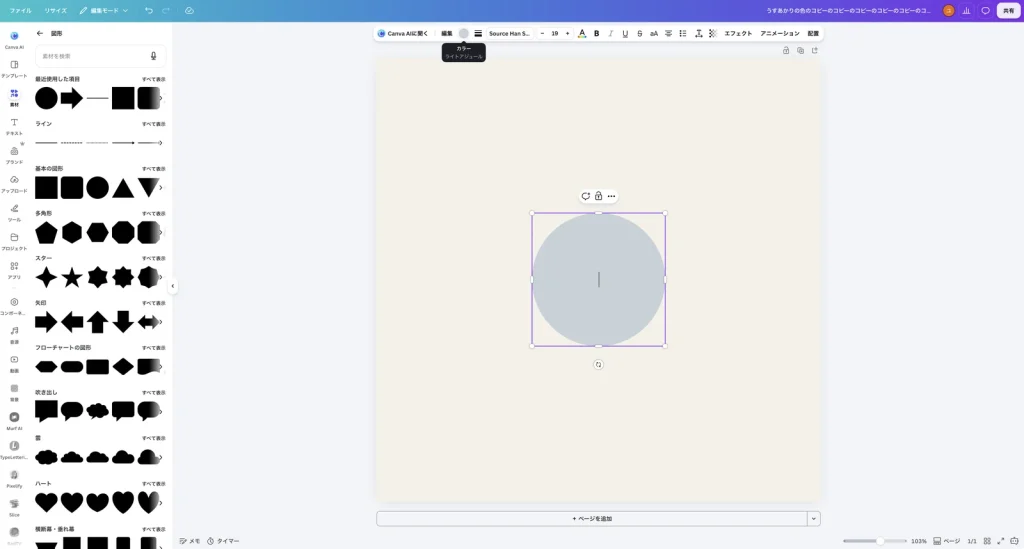Show all 多角形 polygon shapes
The image size is (1024, 549).
[153, 213]
